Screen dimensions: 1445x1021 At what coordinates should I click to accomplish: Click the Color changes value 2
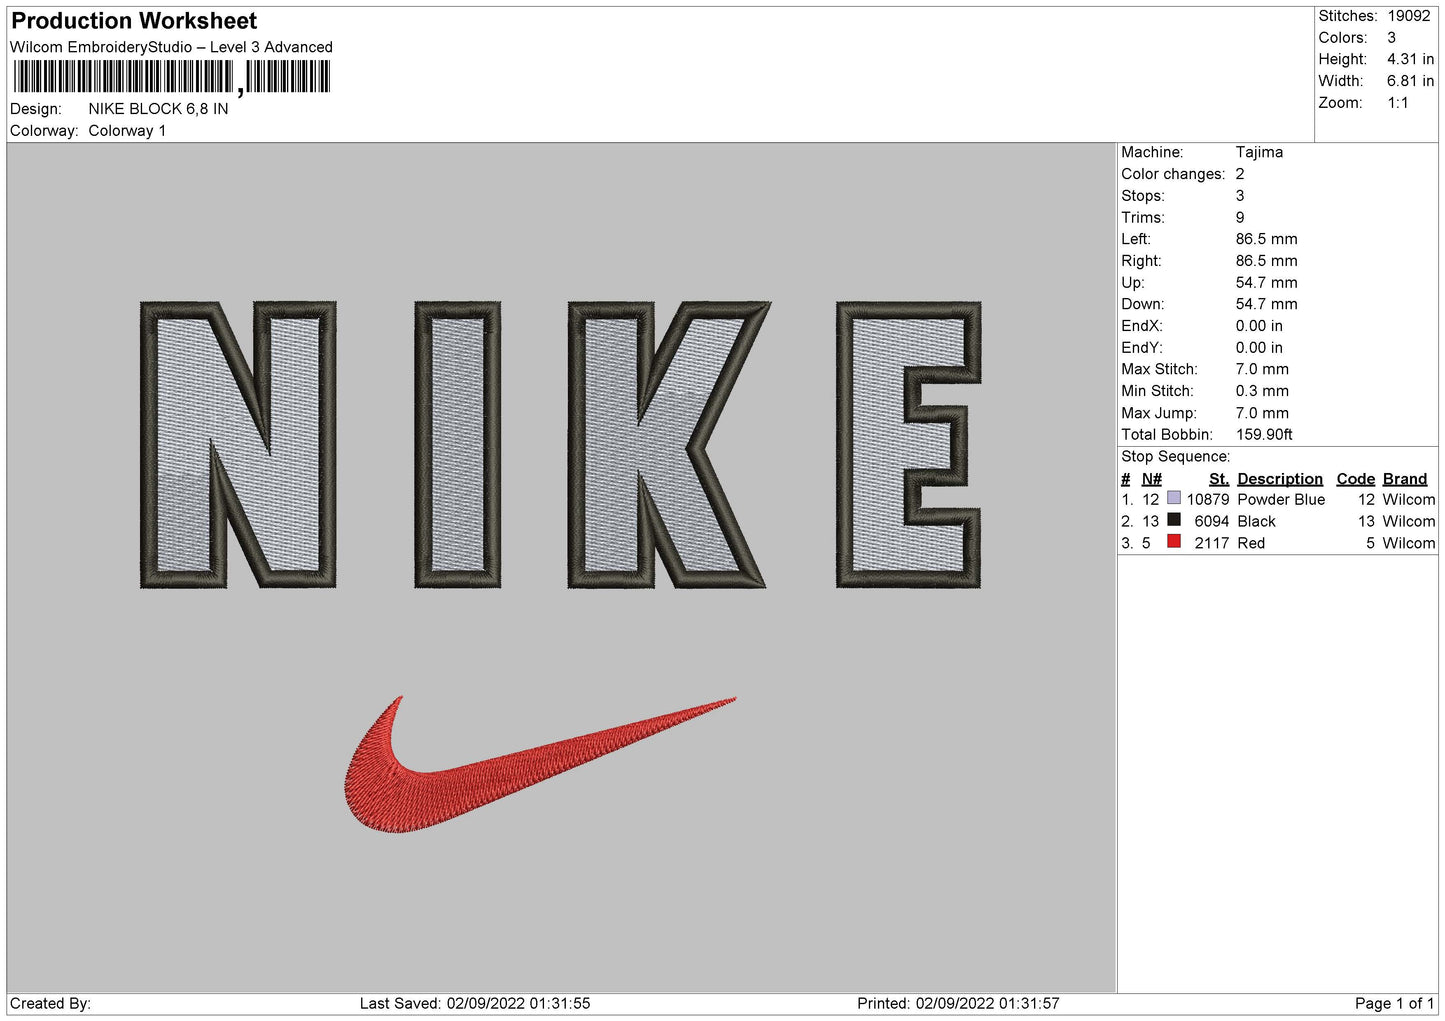tap(1240, 174)
